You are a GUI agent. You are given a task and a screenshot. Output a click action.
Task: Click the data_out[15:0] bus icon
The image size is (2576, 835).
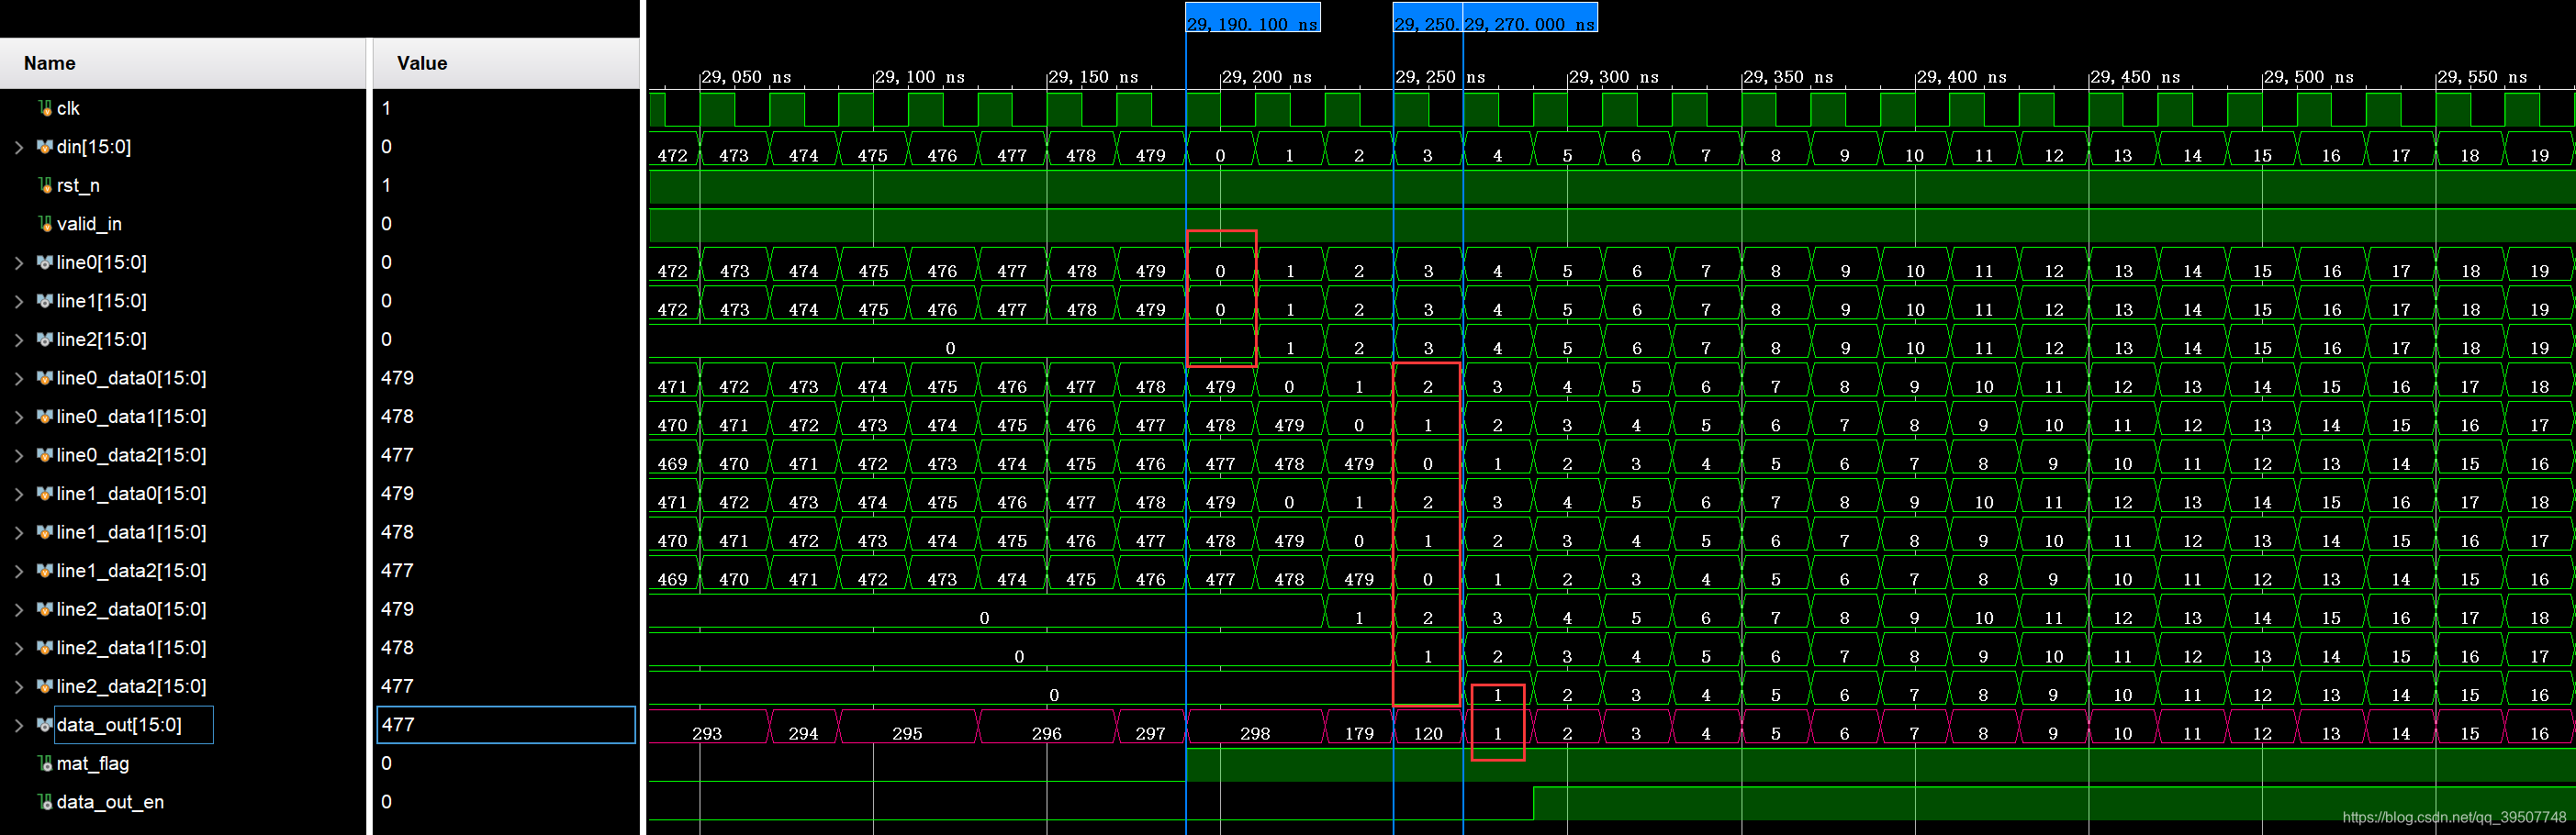tap(45, 725)
